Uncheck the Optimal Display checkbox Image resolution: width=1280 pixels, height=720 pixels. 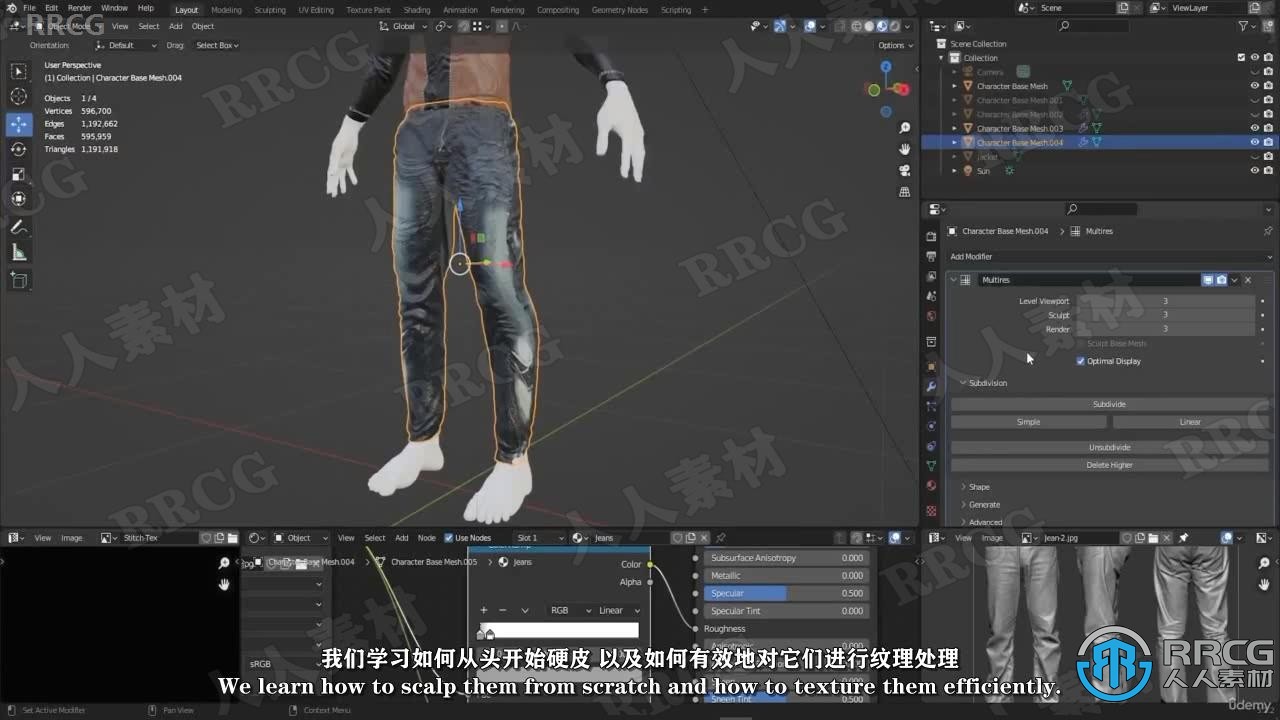(x=1080, y=361)
